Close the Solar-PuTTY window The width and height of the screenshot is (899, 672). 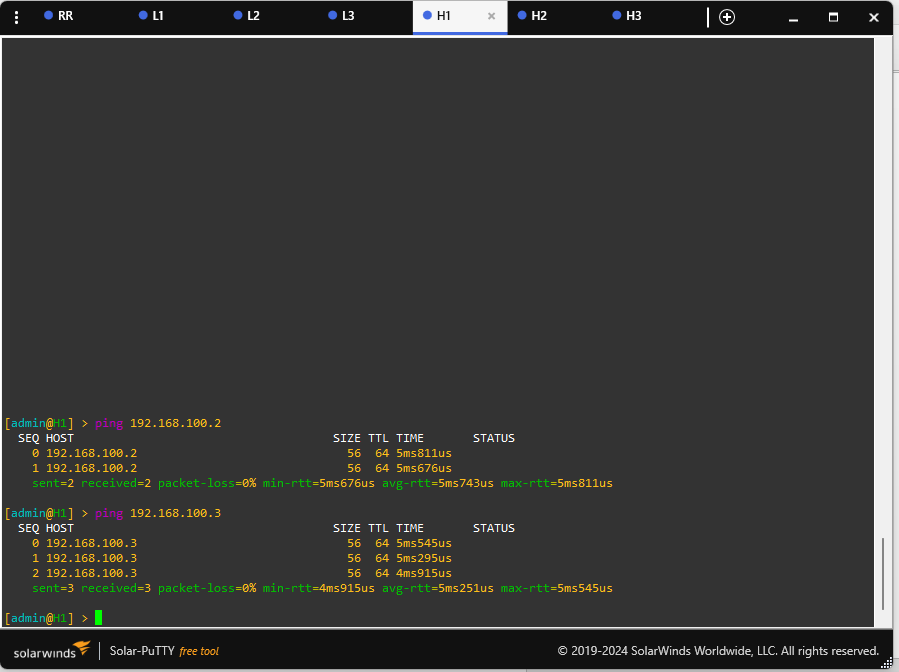click(874, 17)
